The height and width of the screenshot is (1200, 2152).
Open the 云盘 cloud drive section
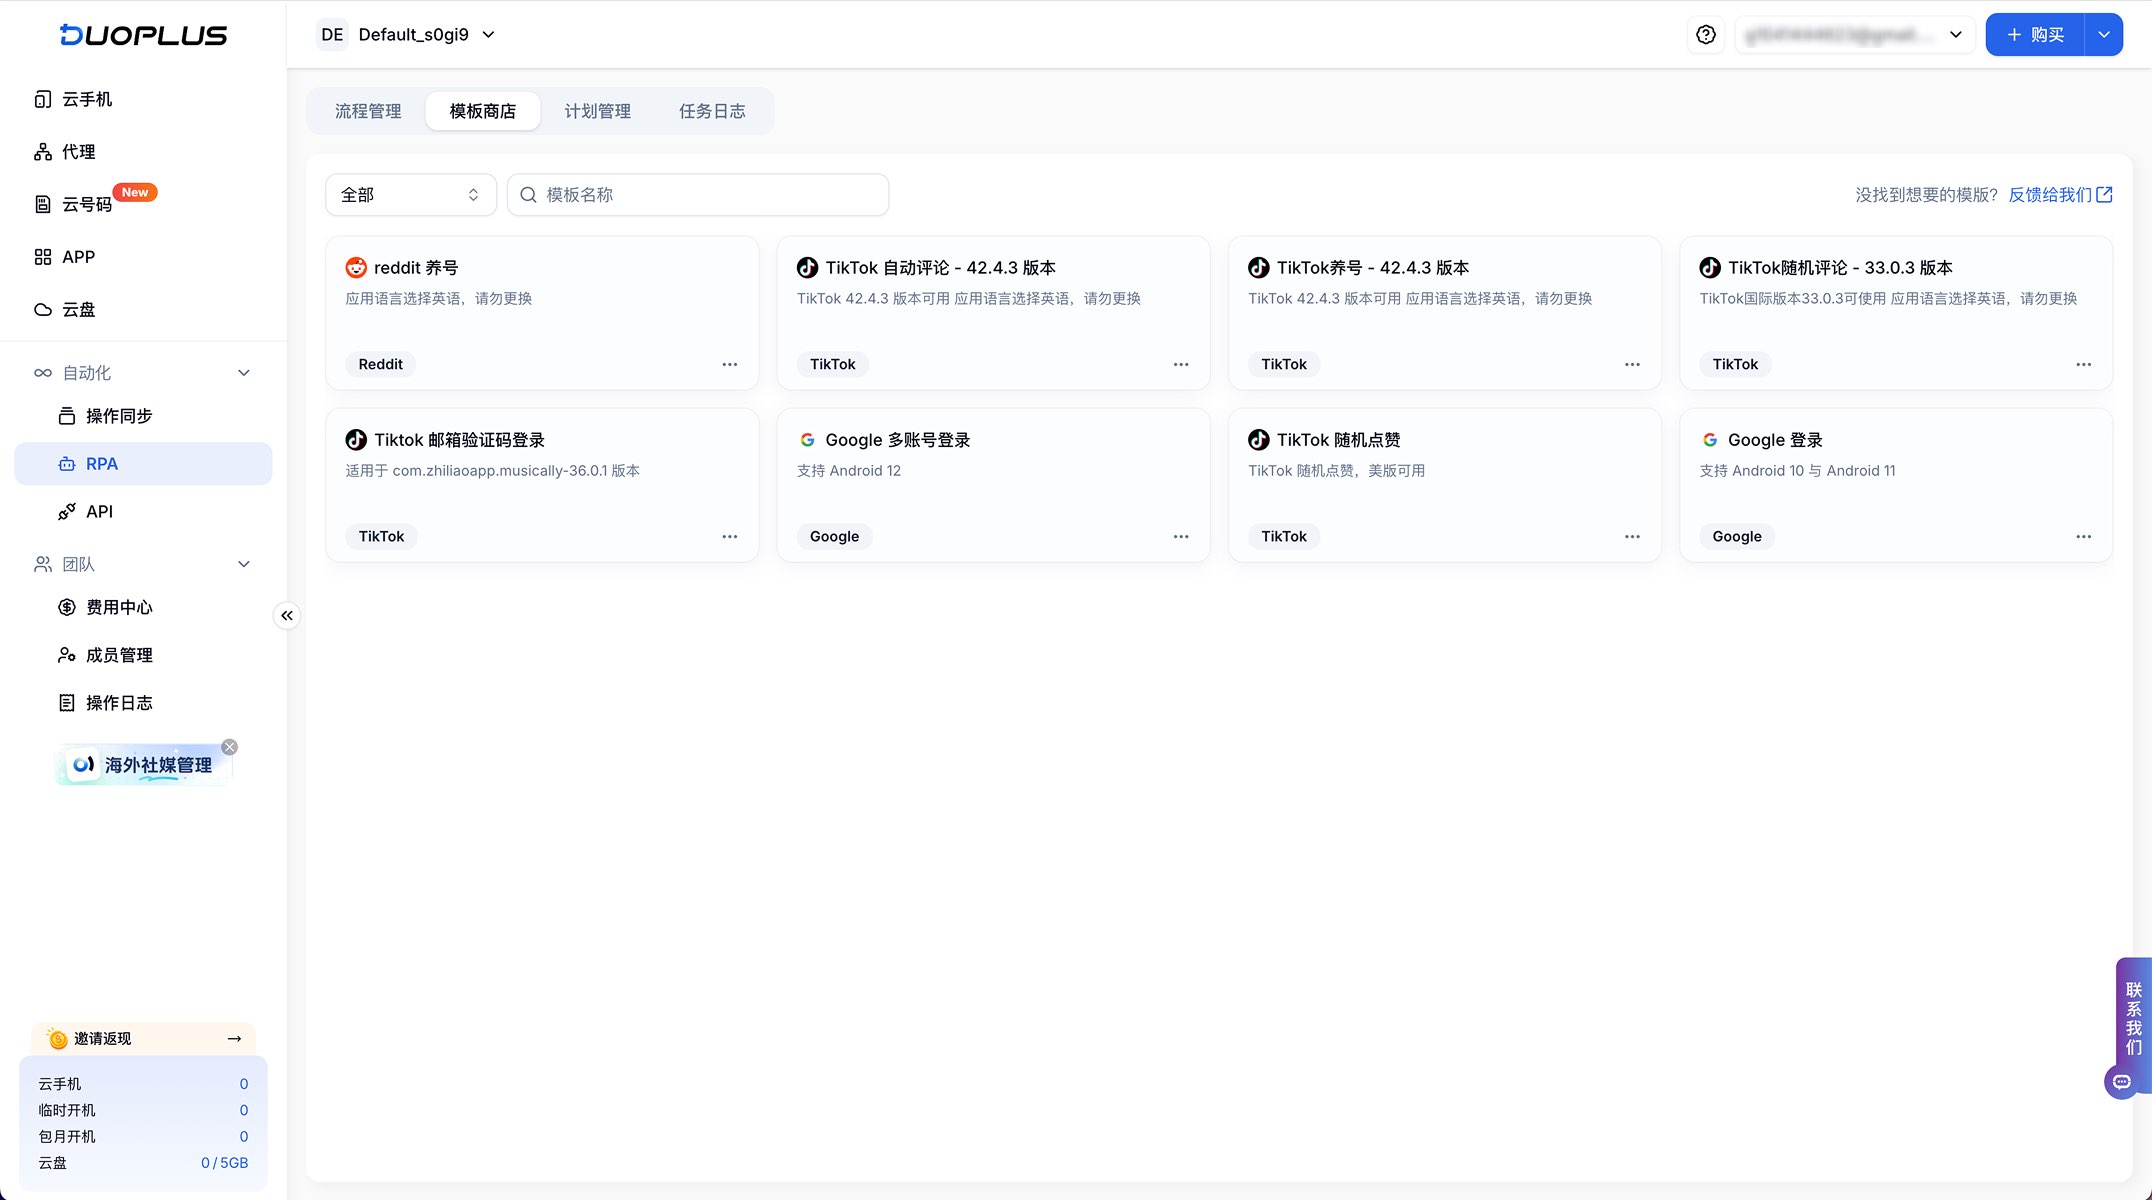click(x=143, y=310)
